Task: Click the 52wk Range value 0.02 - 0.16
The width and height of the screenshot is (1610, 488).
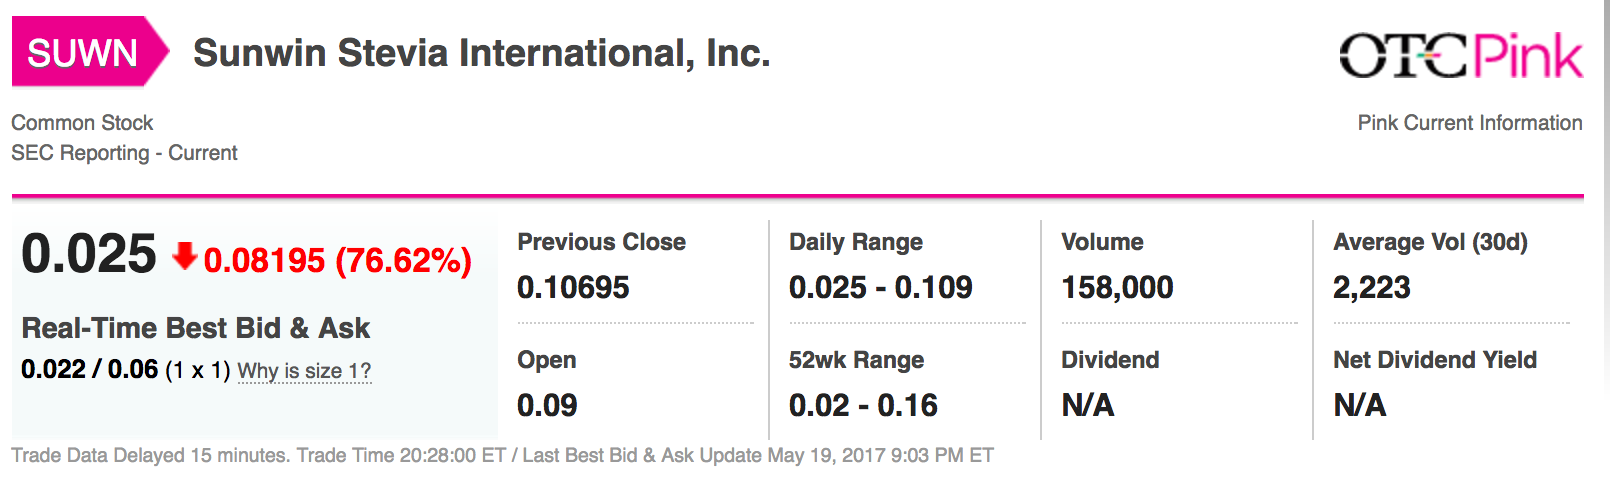Action: click(x=863, y=405)
